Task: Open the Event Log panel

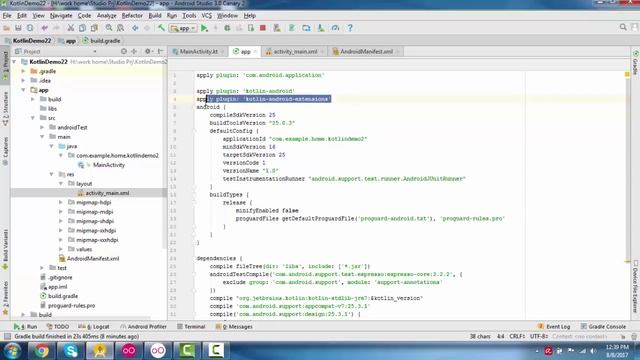Action: tap(554, 327)
